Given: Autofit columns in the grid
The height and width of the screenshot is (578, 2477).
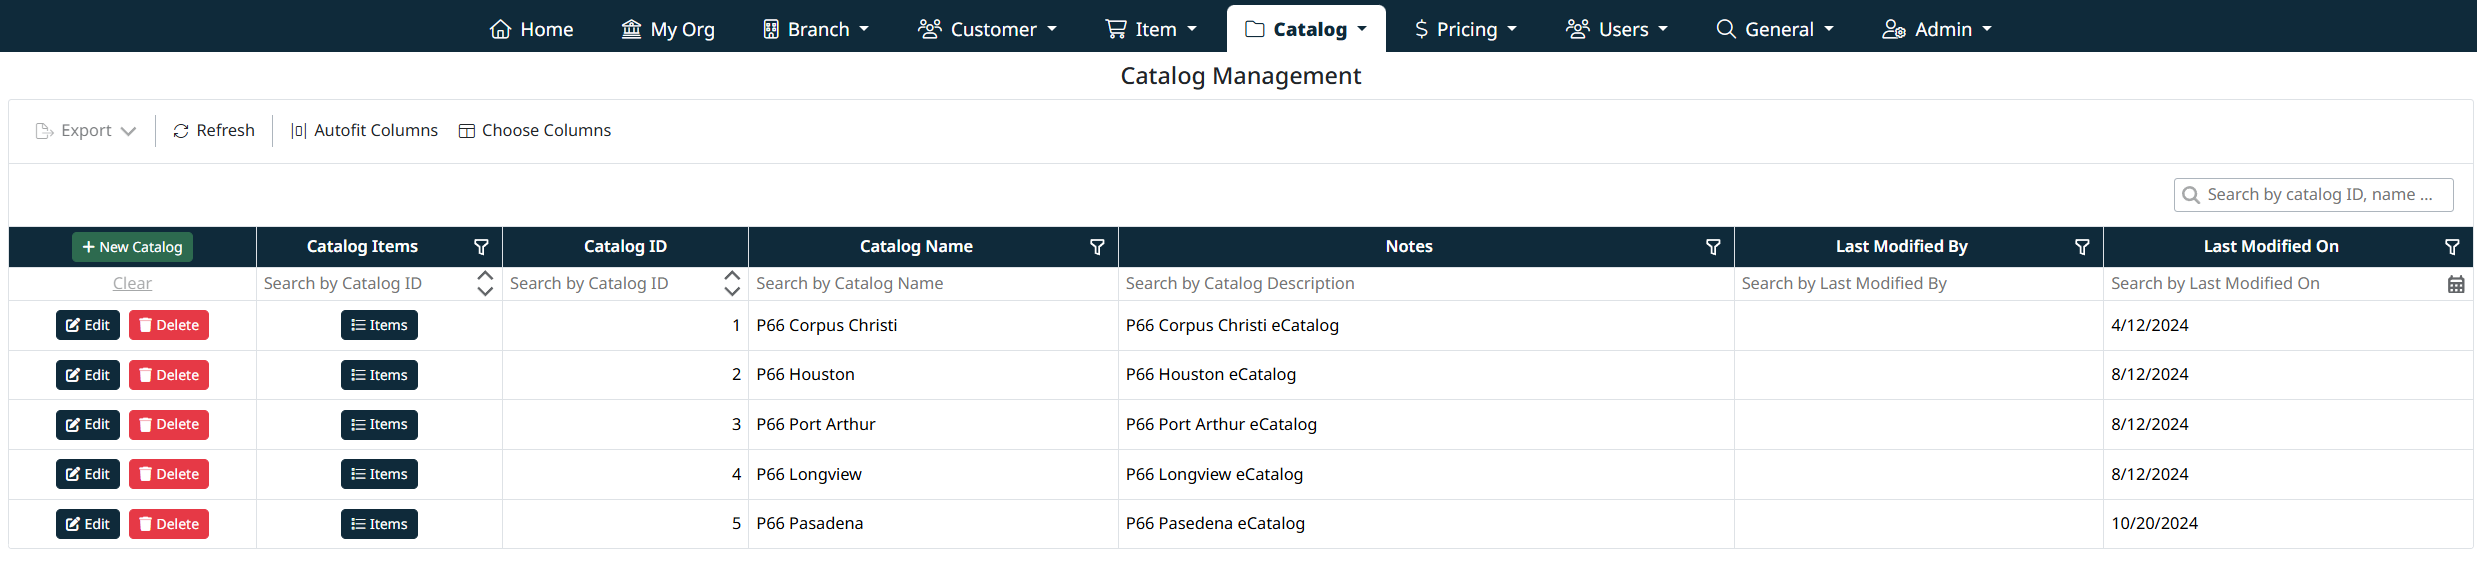Looking at the screenshot, I should click(364, 131).
